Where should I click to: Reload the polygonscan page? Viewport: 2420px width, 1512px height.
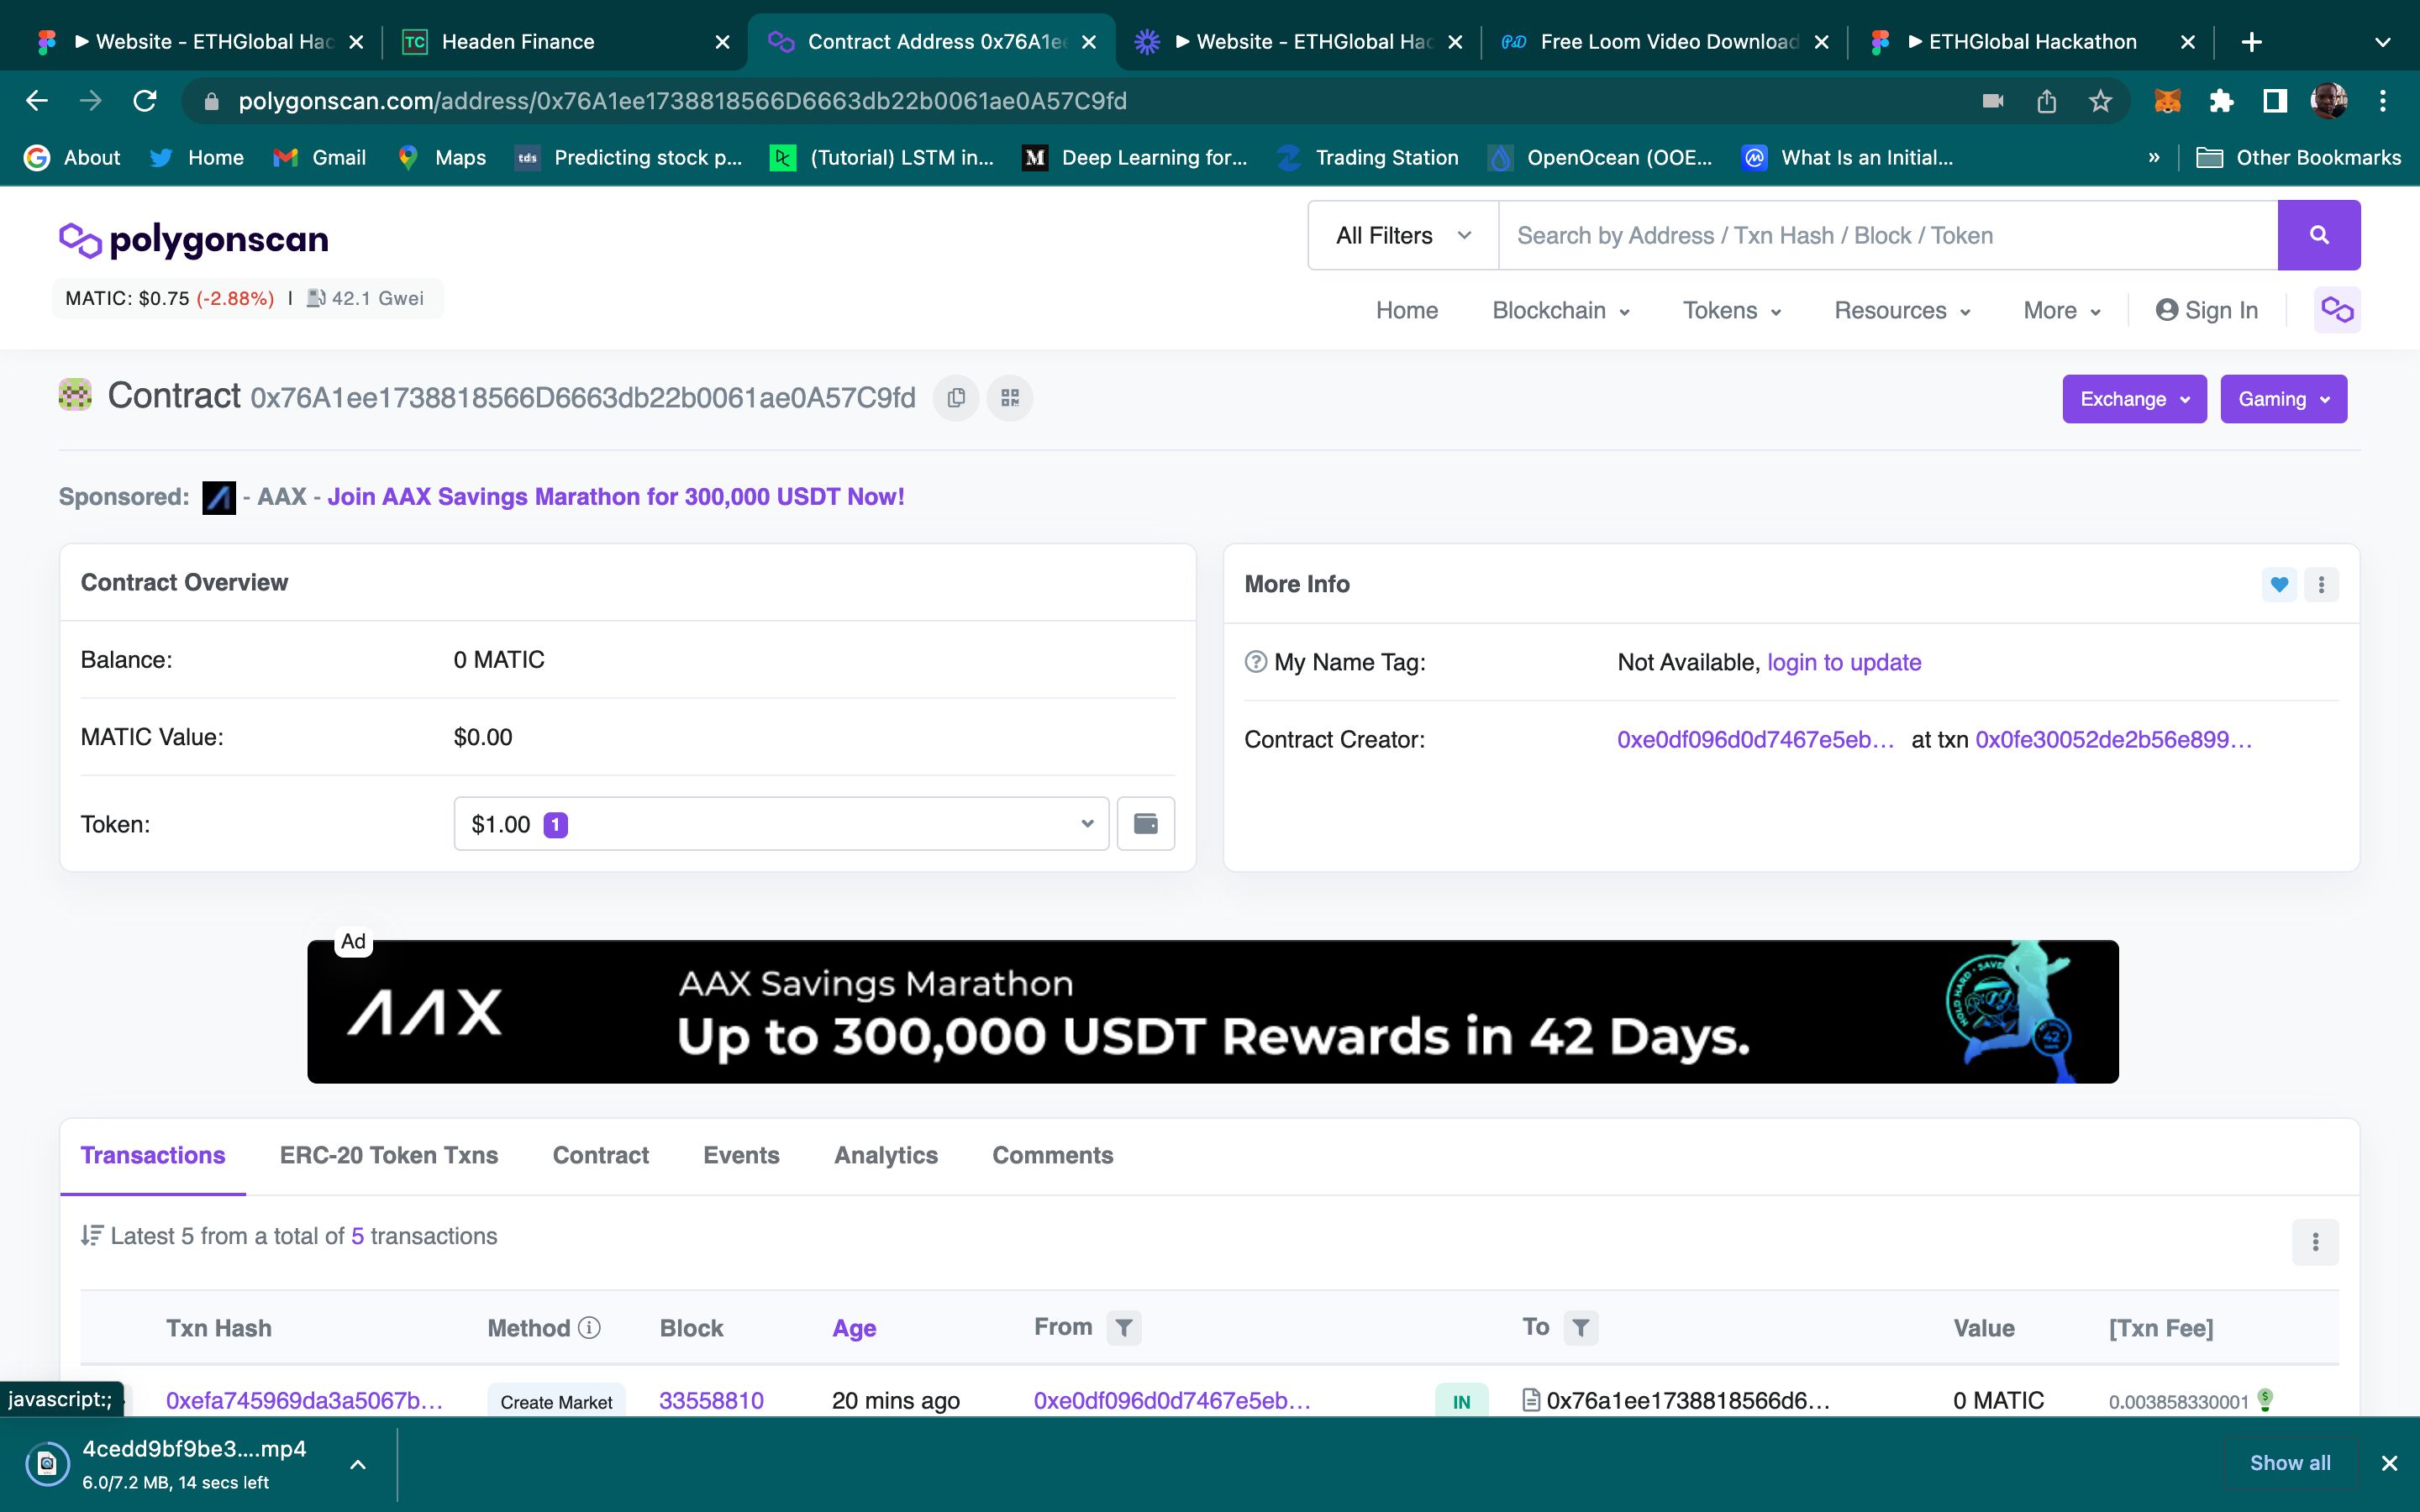pos(145,101)
